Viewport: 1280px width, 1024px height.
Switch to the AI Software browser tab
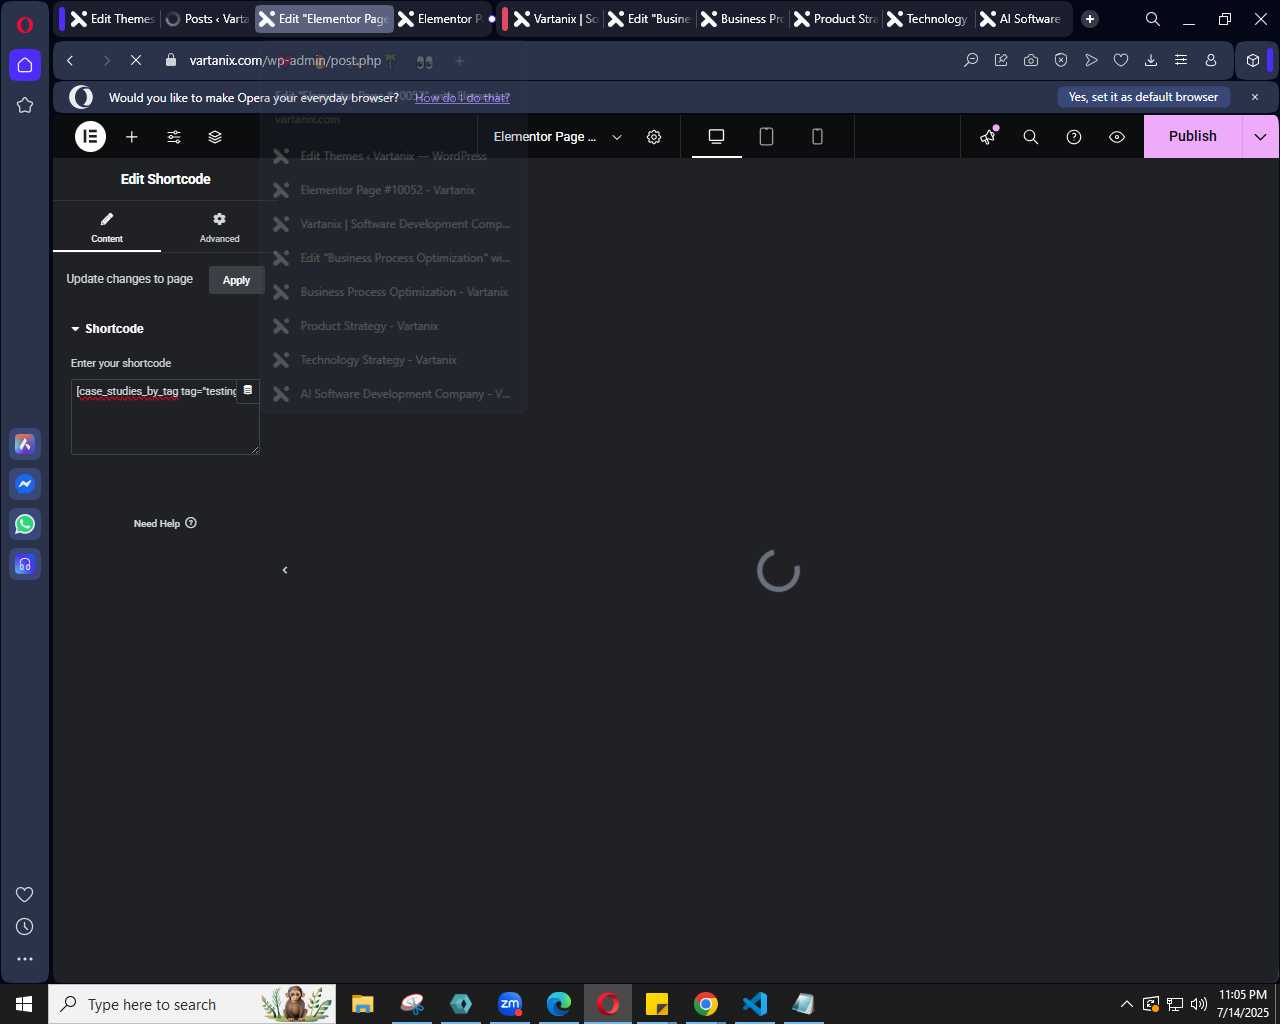click(x=1022, y=19)
